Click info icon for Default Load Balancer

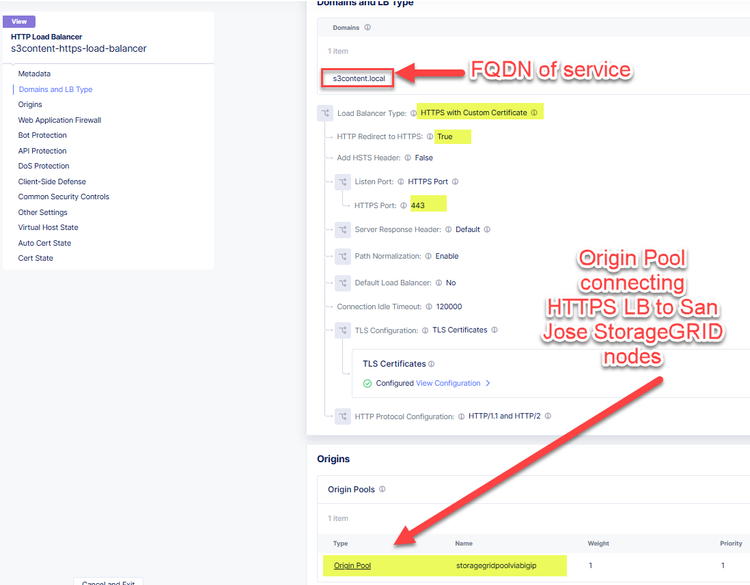point(439,283)
